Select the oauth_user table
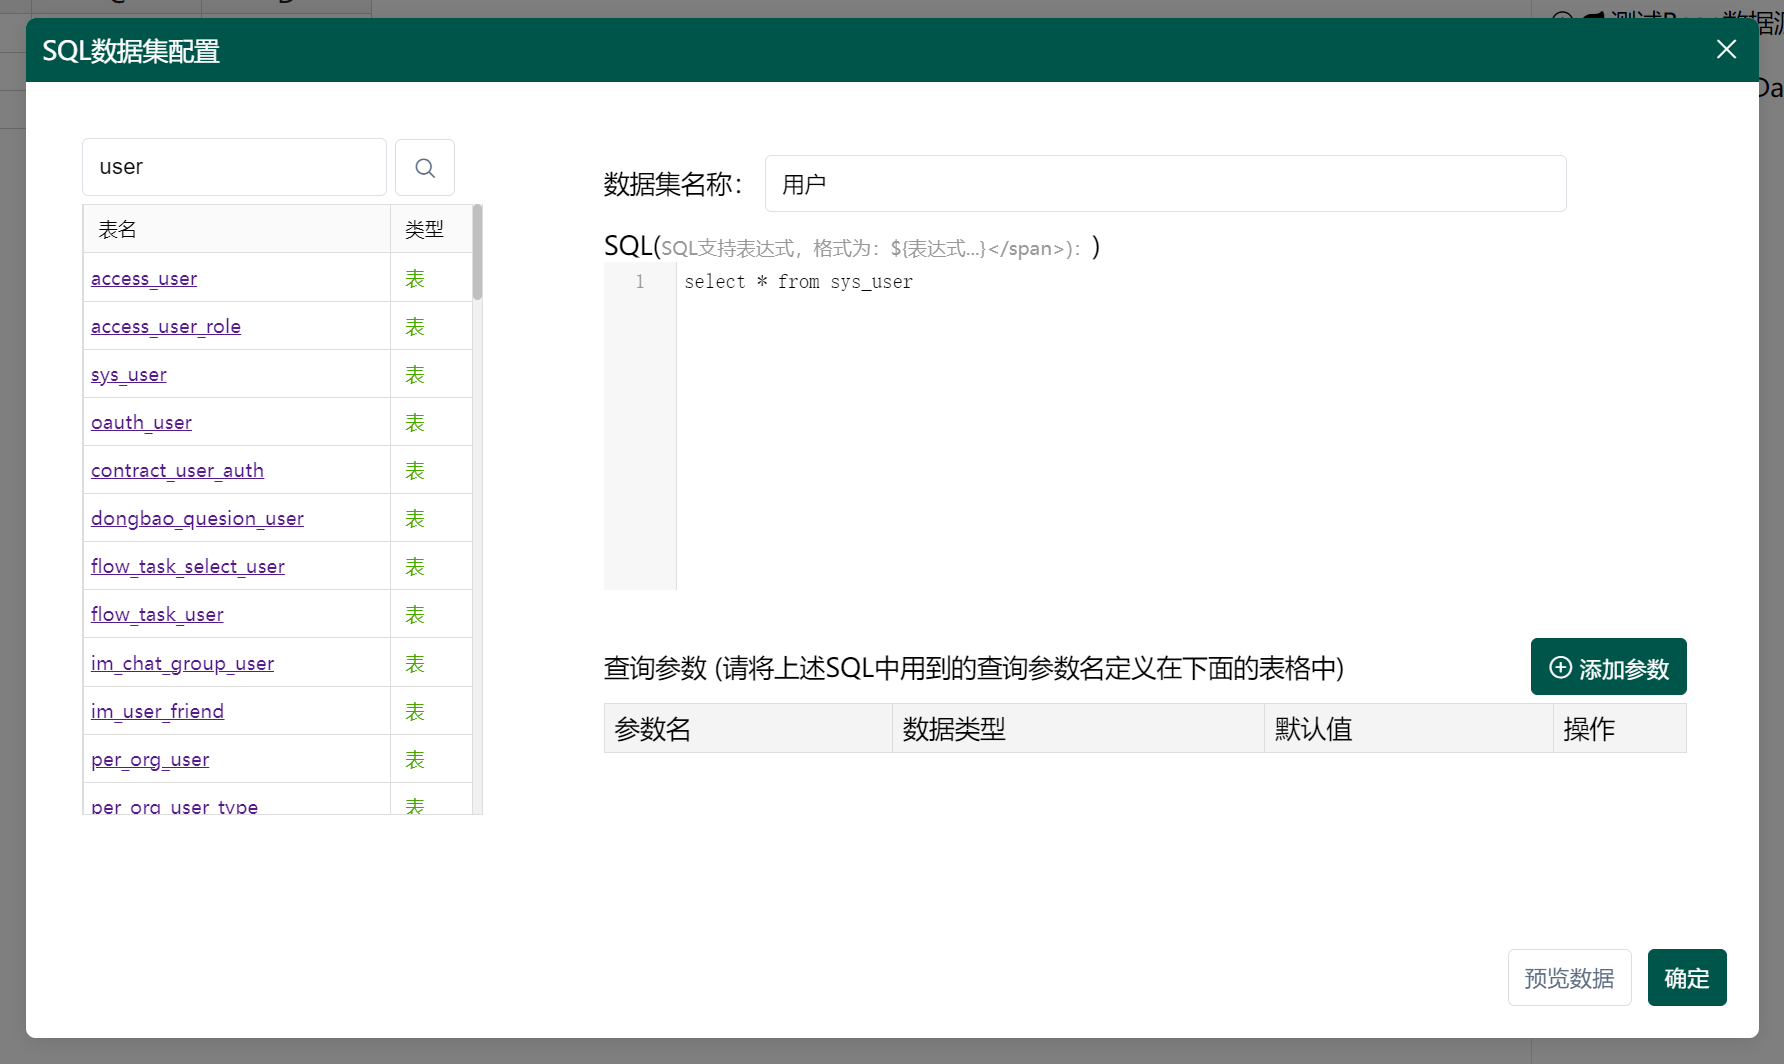 tap(141, 422)
